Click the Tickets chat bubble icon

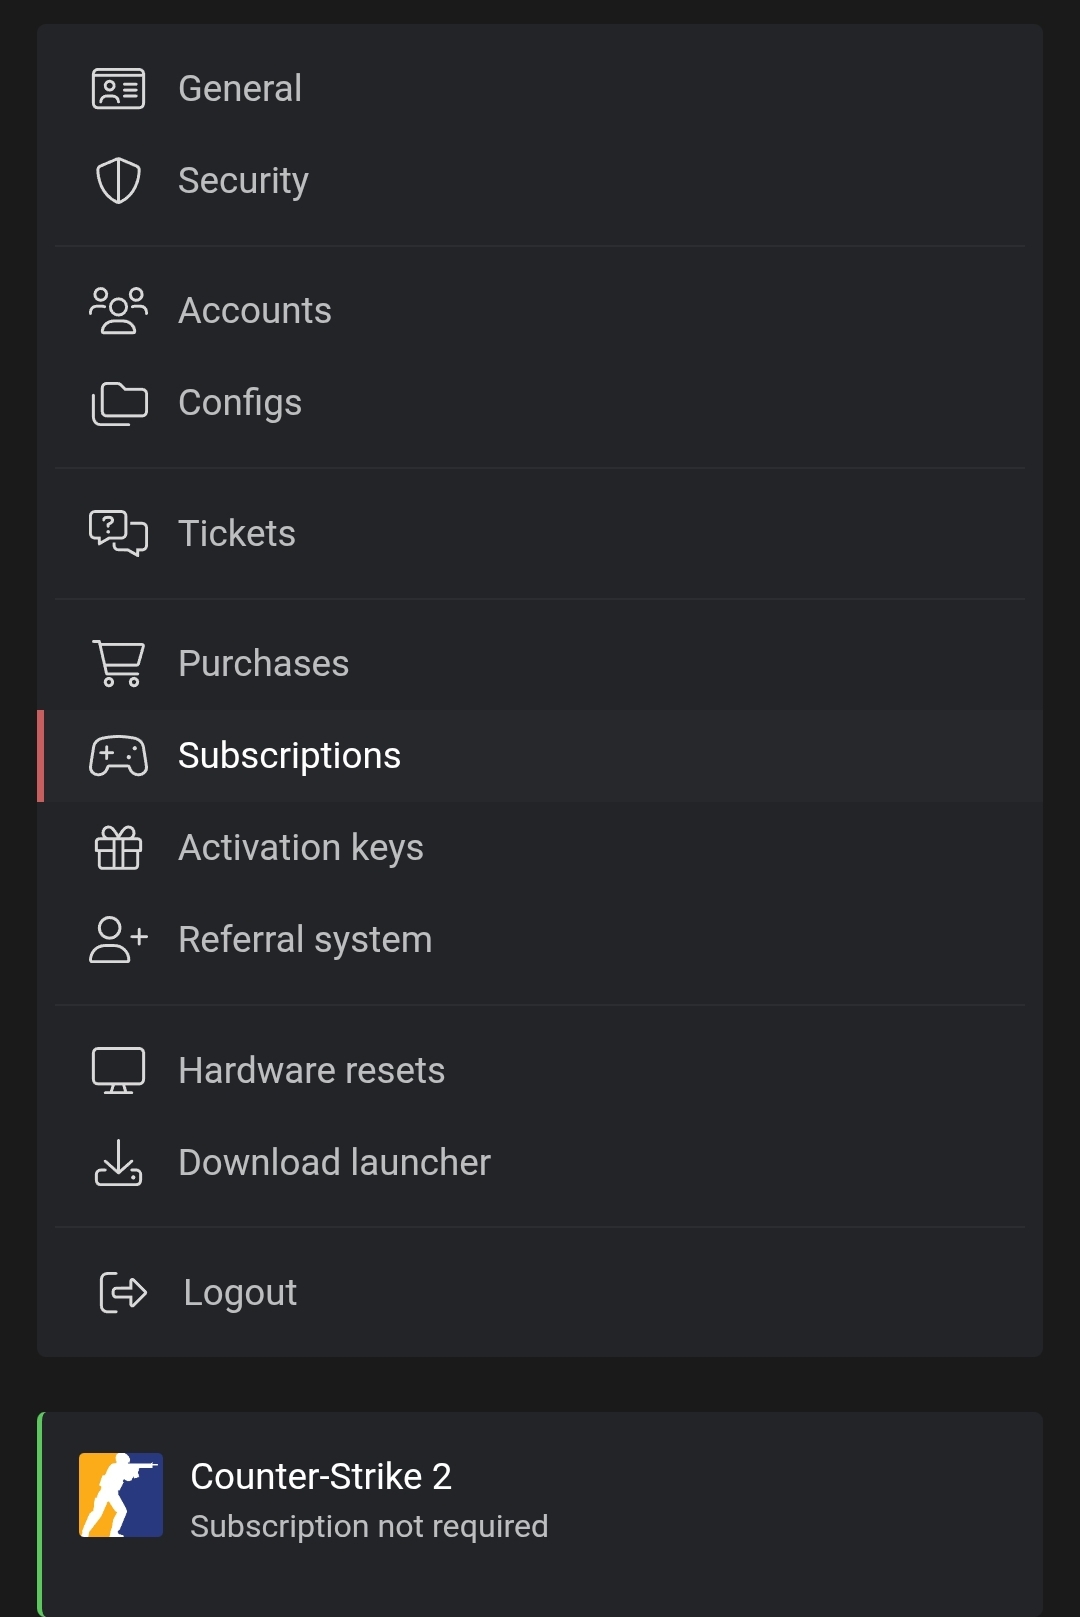118,533
